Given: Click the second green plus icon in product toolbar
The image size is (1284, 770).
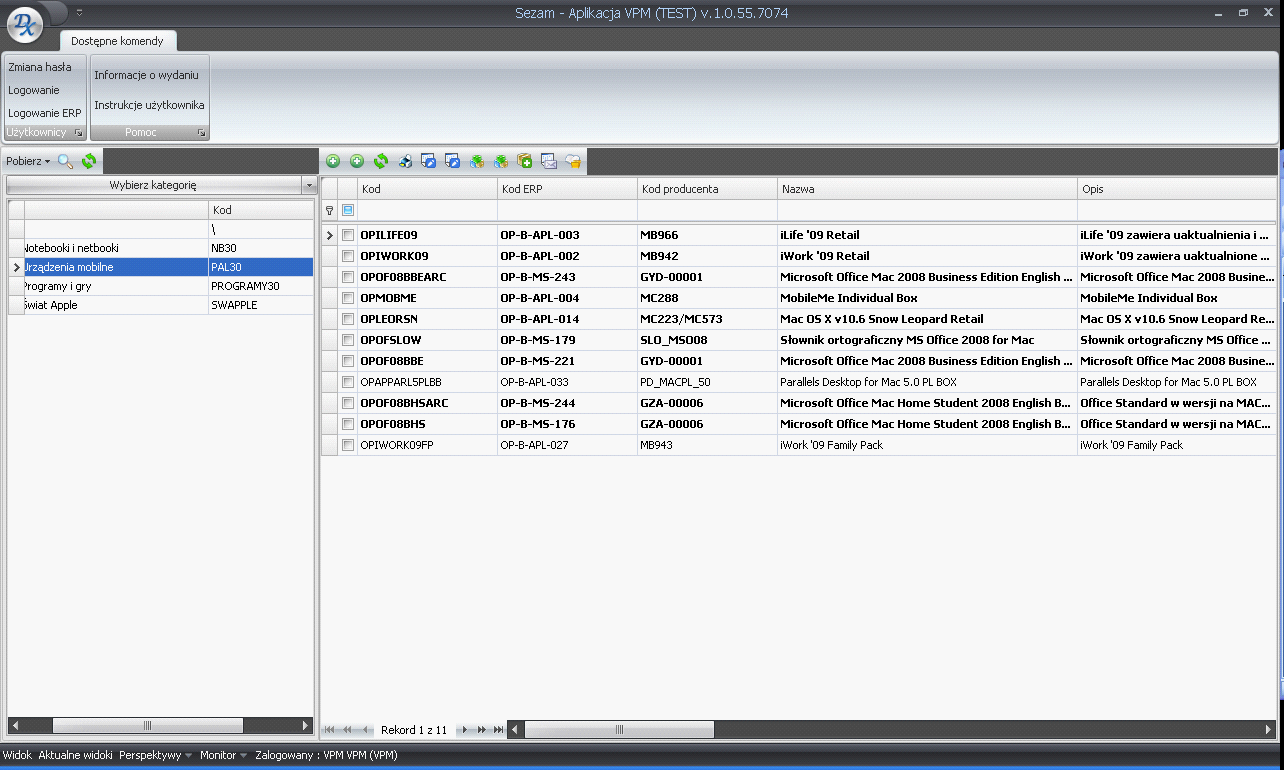Looking at the screenshot, I should click(x=357, y=161).
